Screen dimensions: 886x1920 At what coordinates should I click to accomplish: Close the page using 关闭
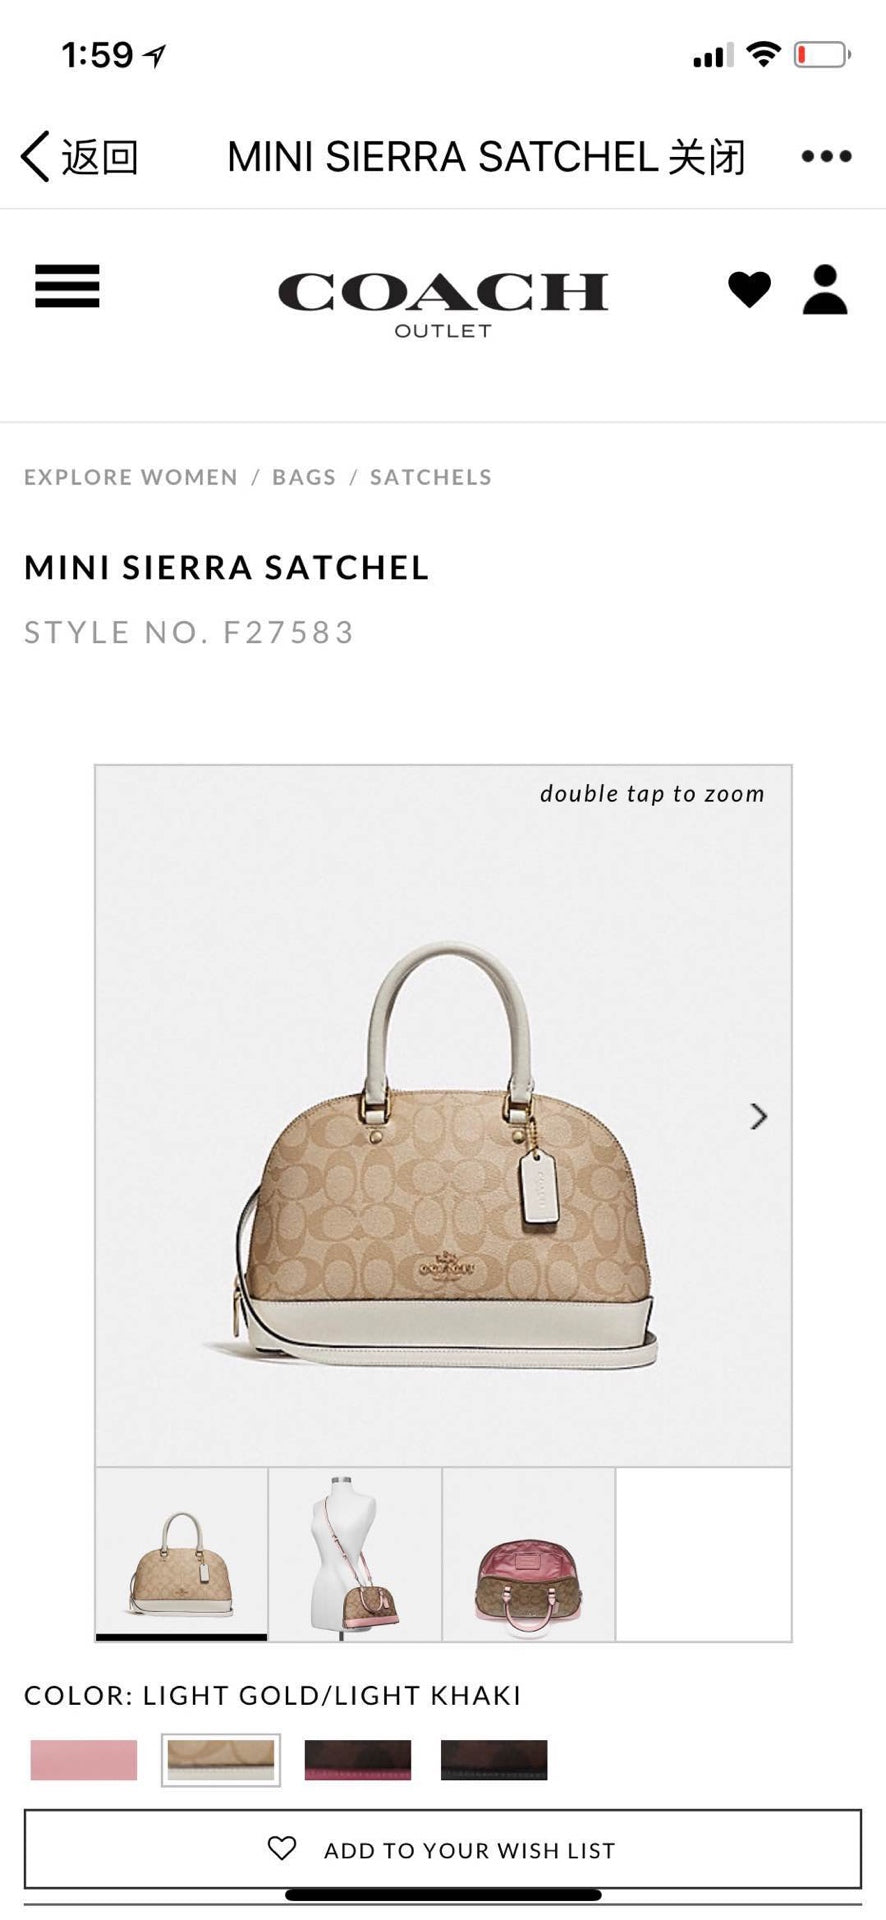click(707, 157)
